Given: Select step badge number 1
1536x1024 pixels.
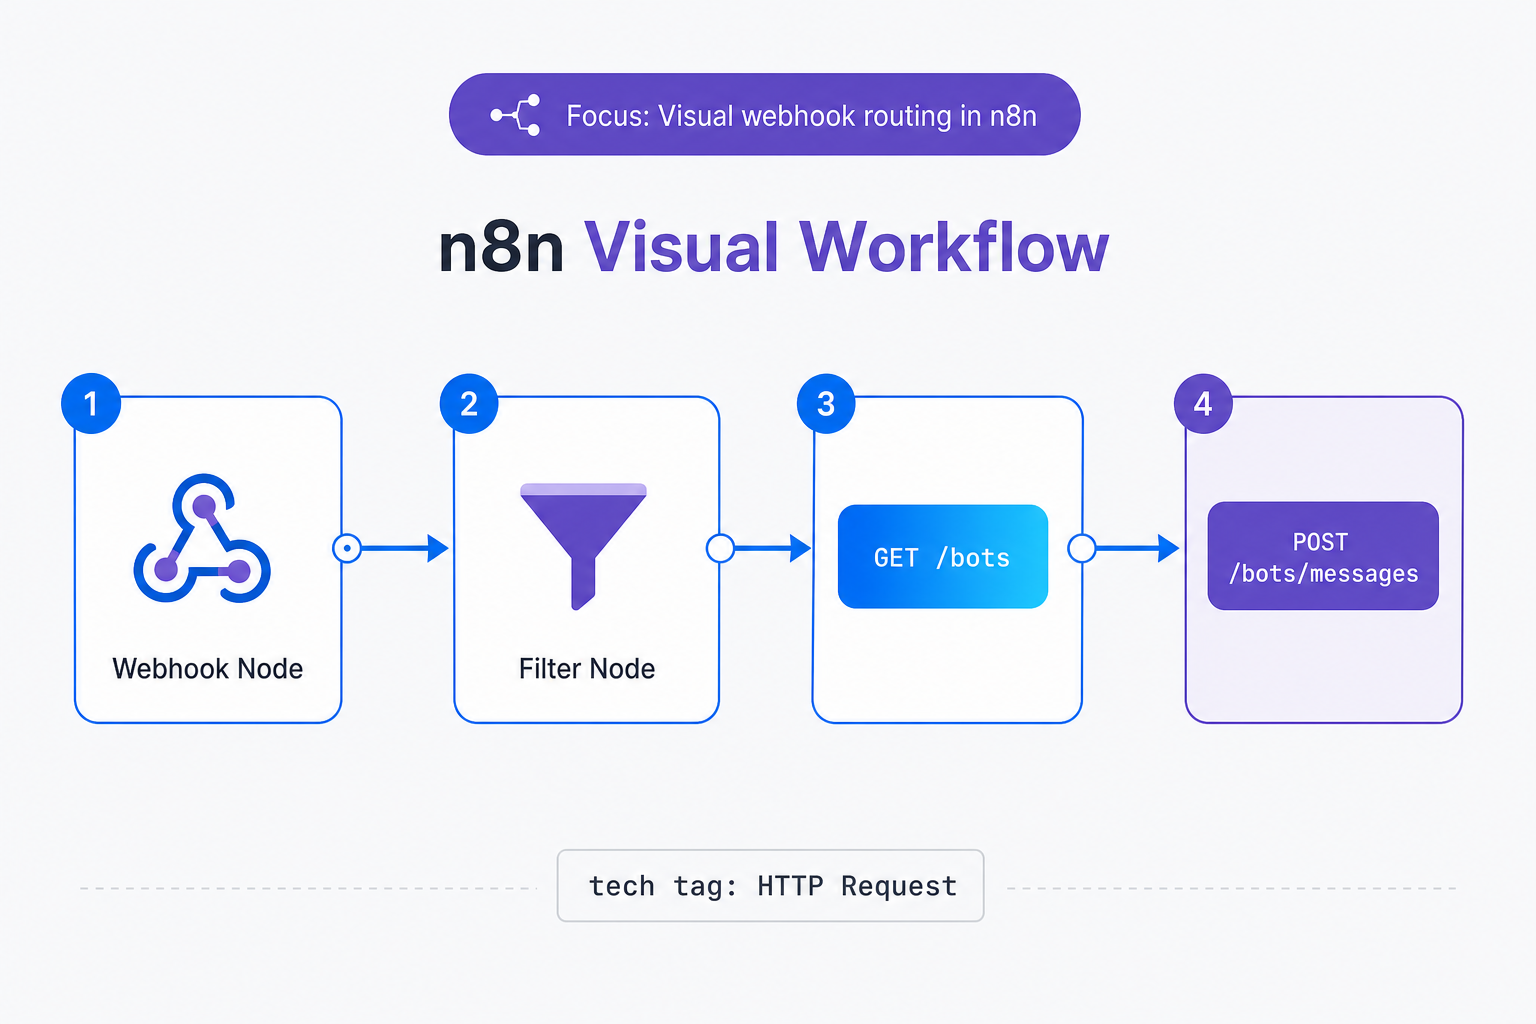Looking at the screenshot, I should pyautogui.click(x=91, y=404).
